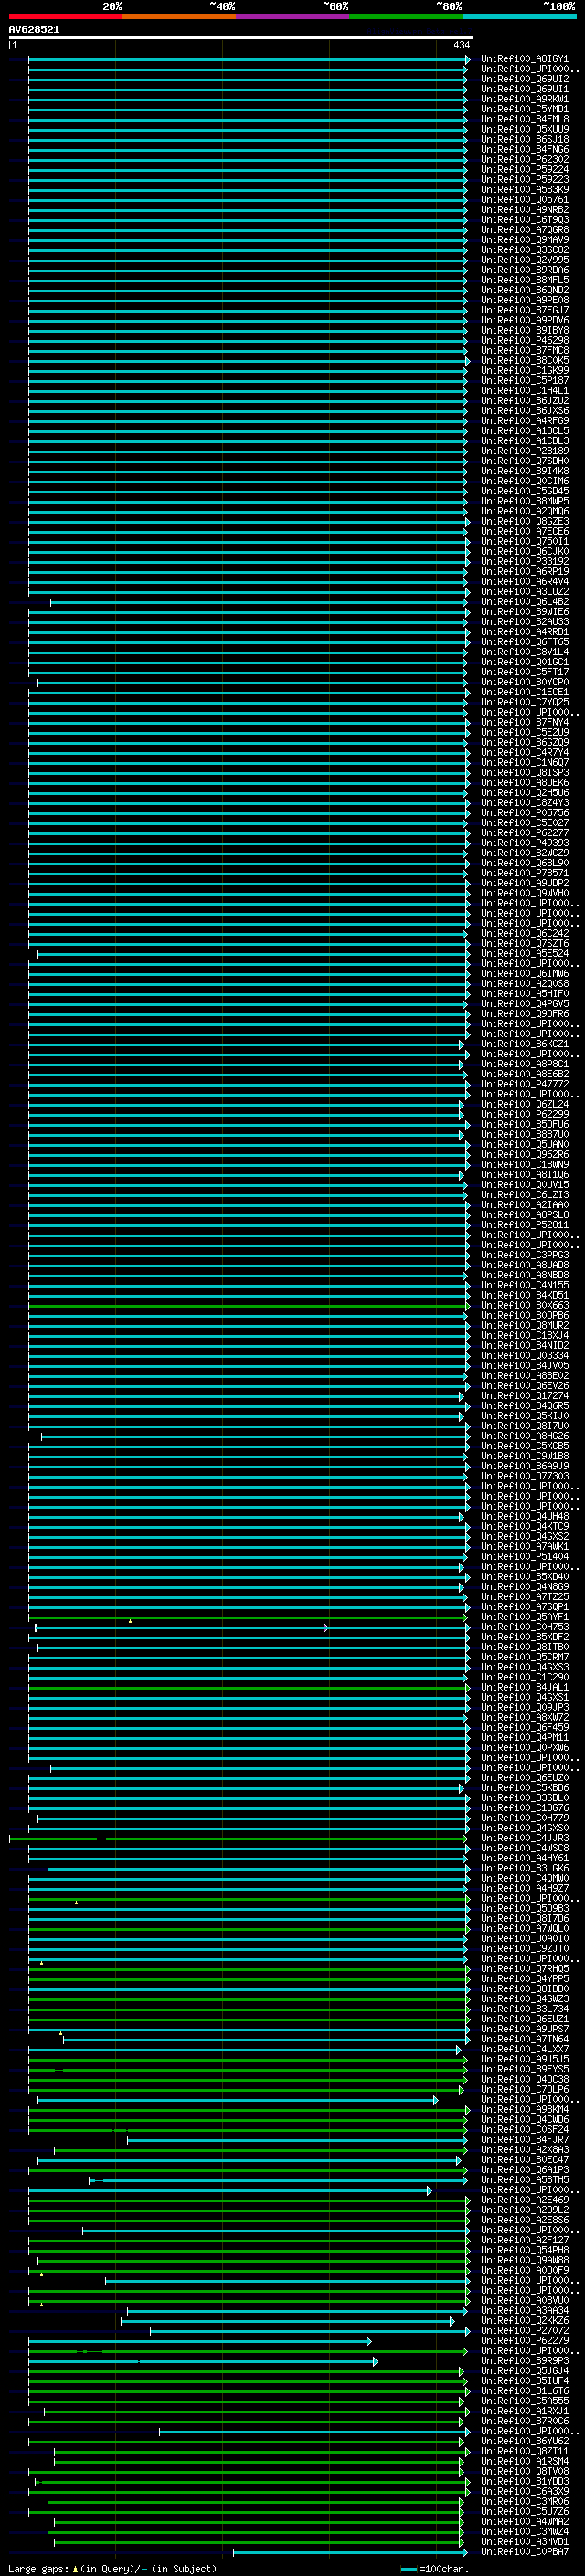This screenshot has height=2576, width=585.
Task: Select hit label UniRef100_Q8I7U0
Action: [524, 1425]
